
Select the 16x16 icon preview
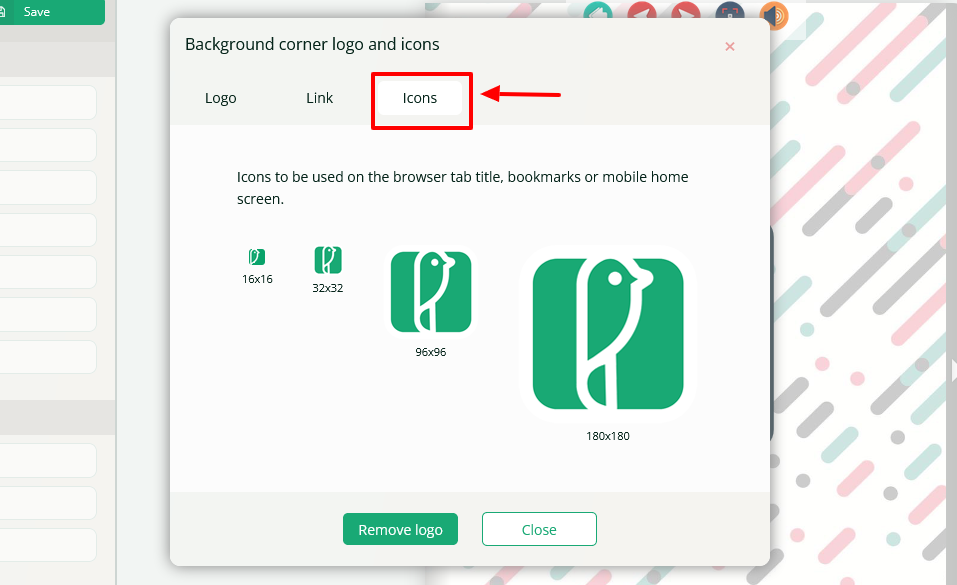pos(257,256)
